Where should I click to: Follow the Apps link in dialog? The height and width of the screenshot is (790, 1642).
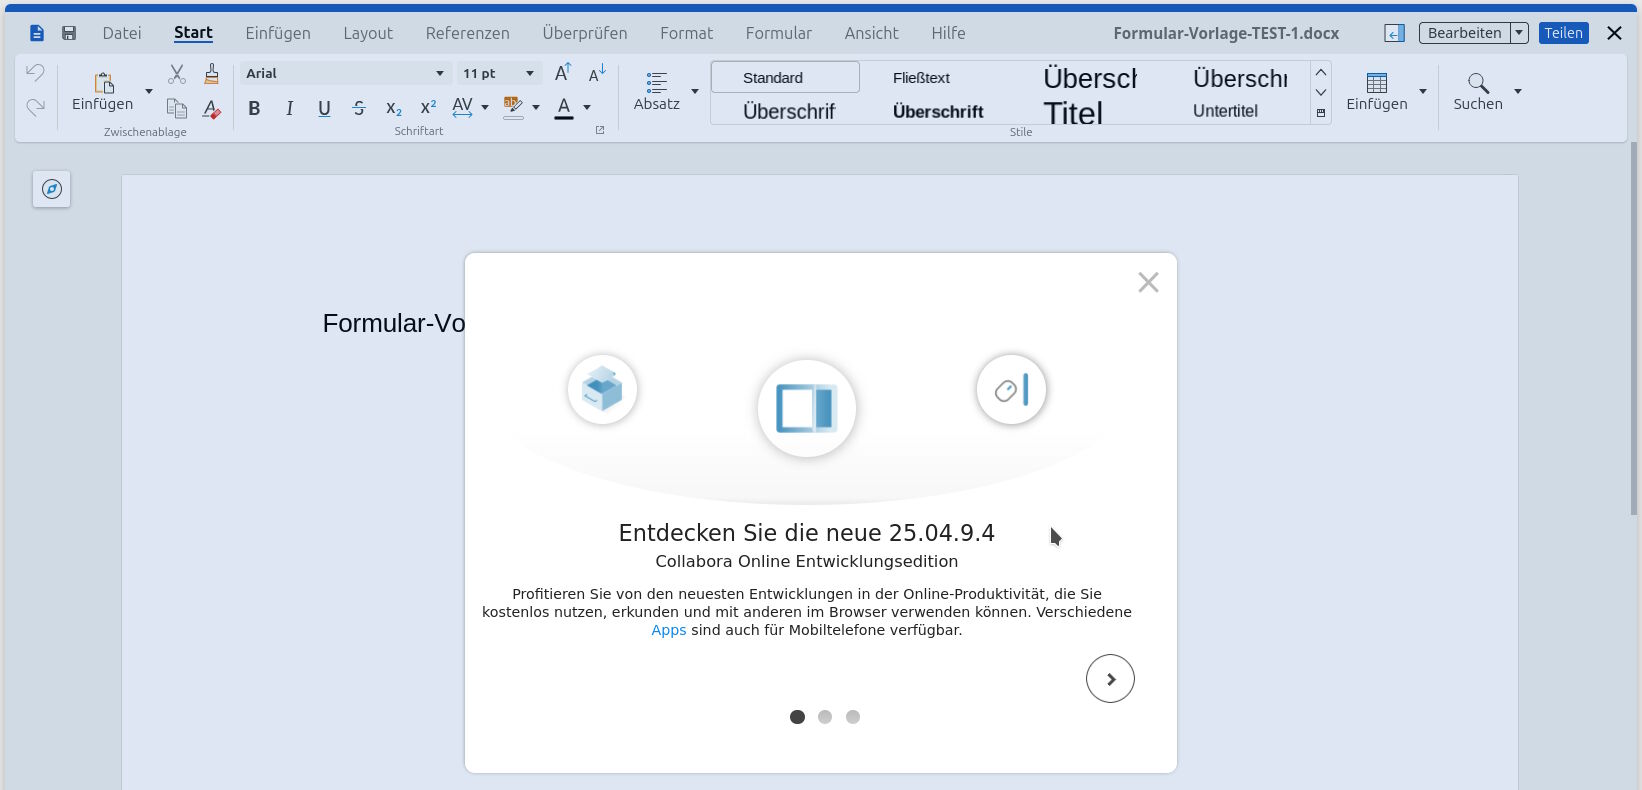tap(668, 630)
